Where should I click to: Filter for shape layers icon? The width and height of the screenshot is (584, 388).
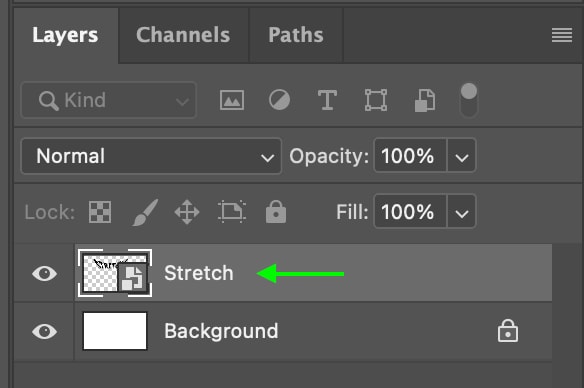click(376, 100)
